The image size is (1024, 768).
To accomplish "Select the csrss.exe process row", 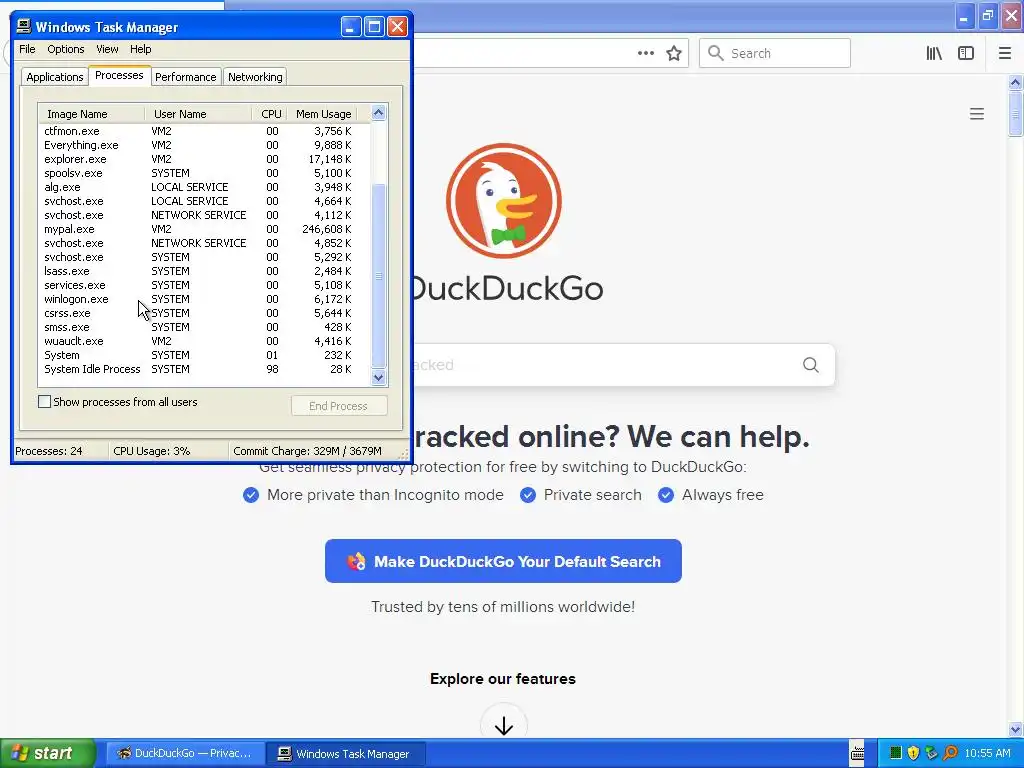I will pos(204,313).
